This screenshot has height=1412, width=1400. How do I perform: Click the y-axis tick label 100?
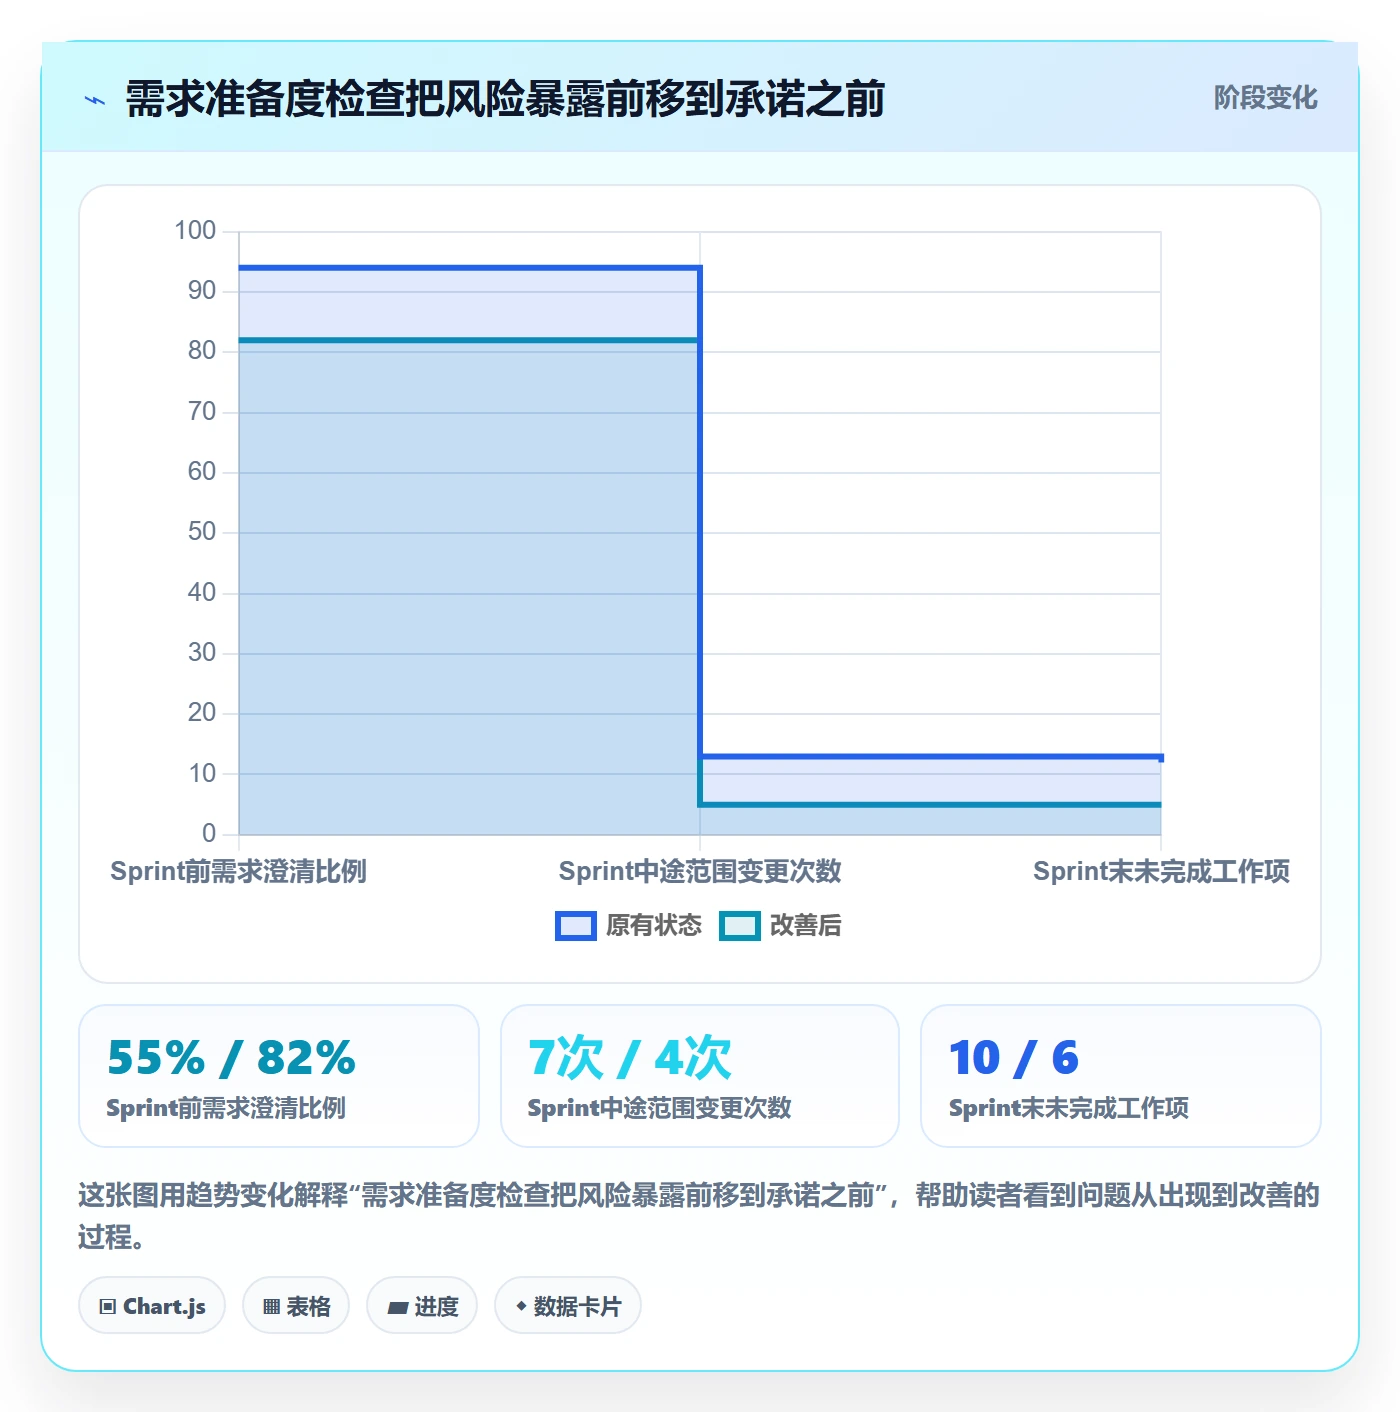coord(195,231)
